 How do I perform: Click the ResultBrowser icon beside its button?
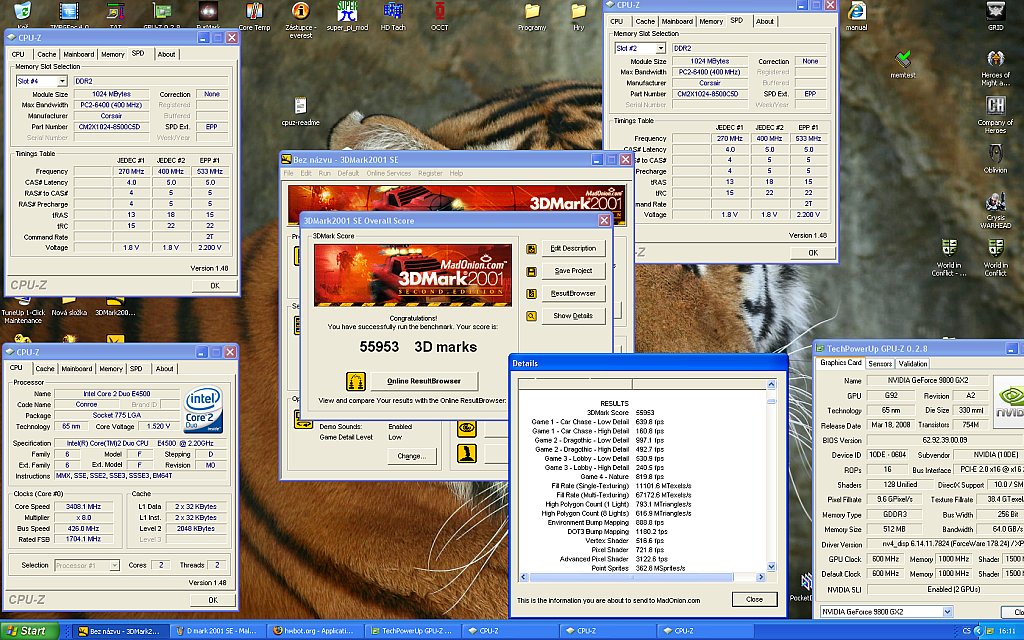(532, 294)
